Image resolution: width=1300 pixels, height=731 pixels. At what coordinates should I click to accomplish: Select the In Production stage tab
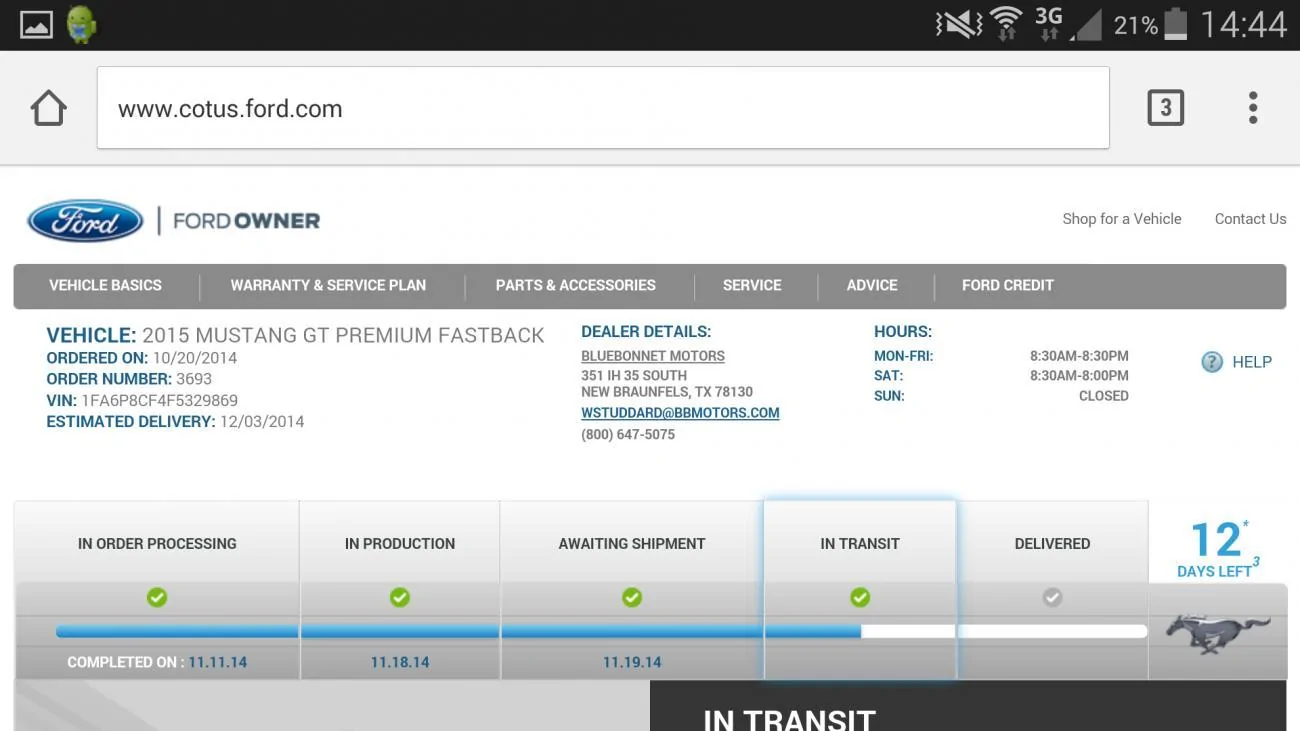(400, 543)
